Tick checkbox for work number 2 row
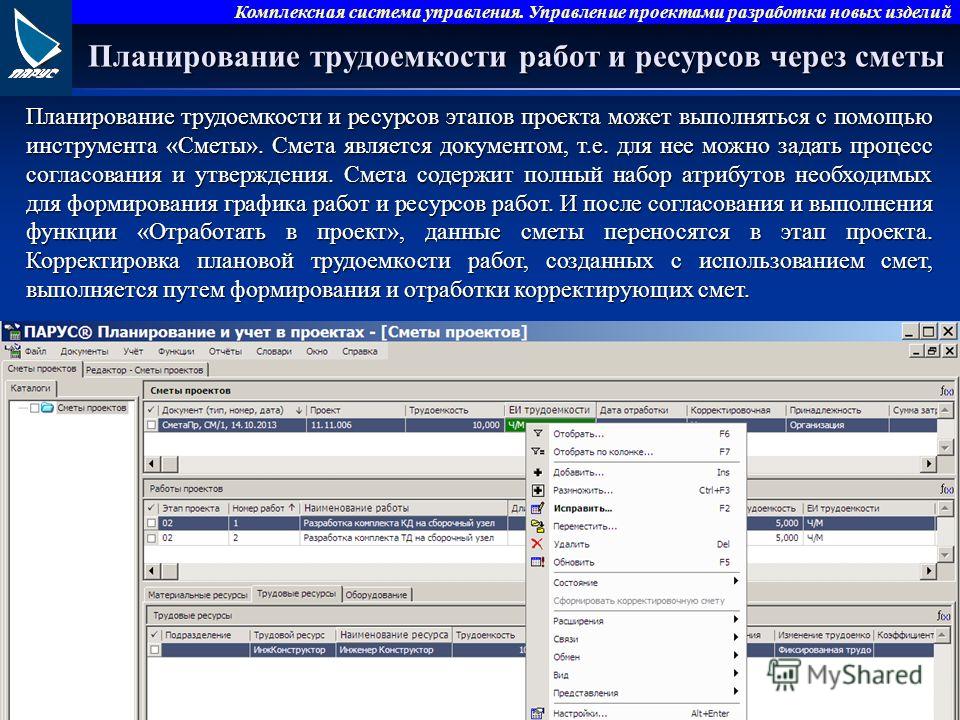This screenshot has height=720, width=960. coord(152,538)
